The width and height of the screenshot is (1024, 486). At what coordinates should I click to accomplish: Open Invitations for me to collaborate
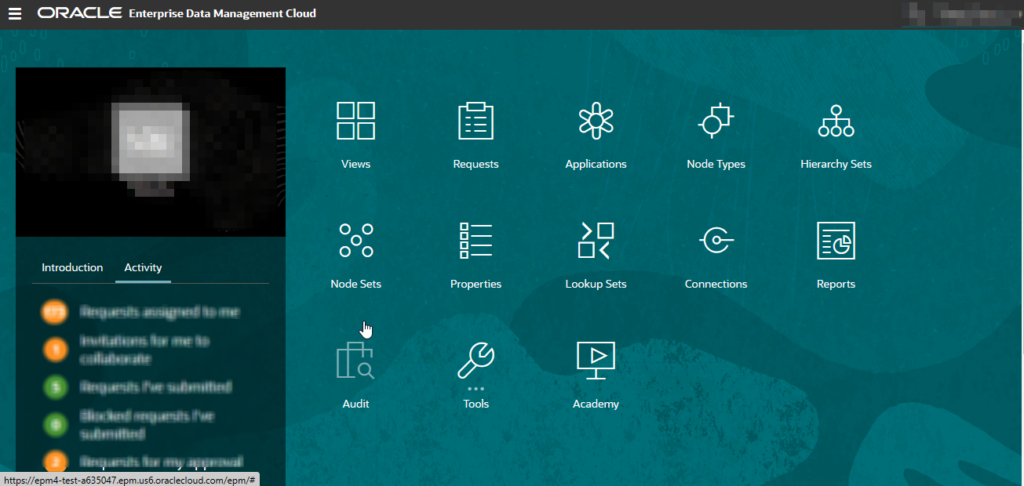[144, 350]
